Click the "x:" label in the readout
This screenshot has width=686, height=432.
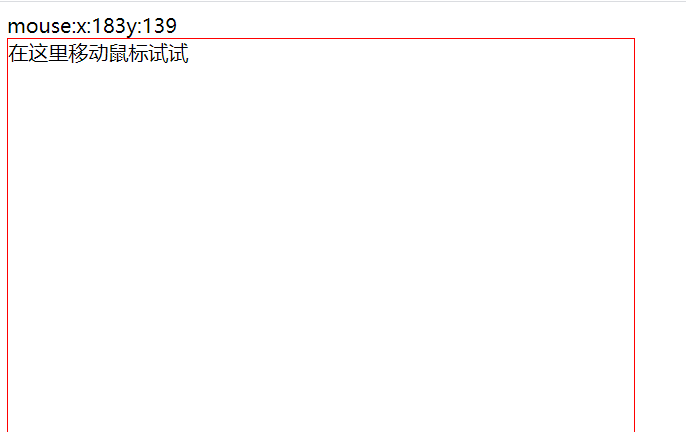(83, 28)
